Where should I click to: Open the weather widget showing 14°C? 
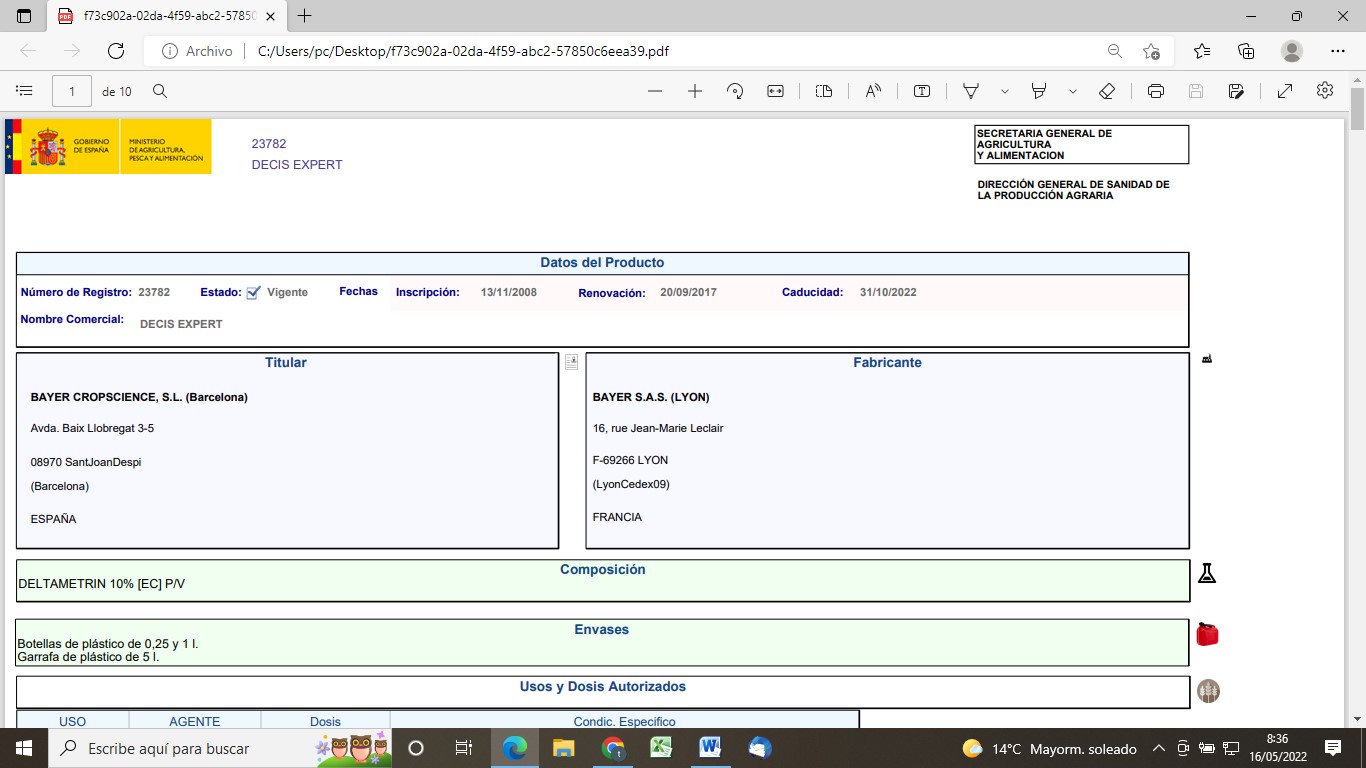[1049, 748]
